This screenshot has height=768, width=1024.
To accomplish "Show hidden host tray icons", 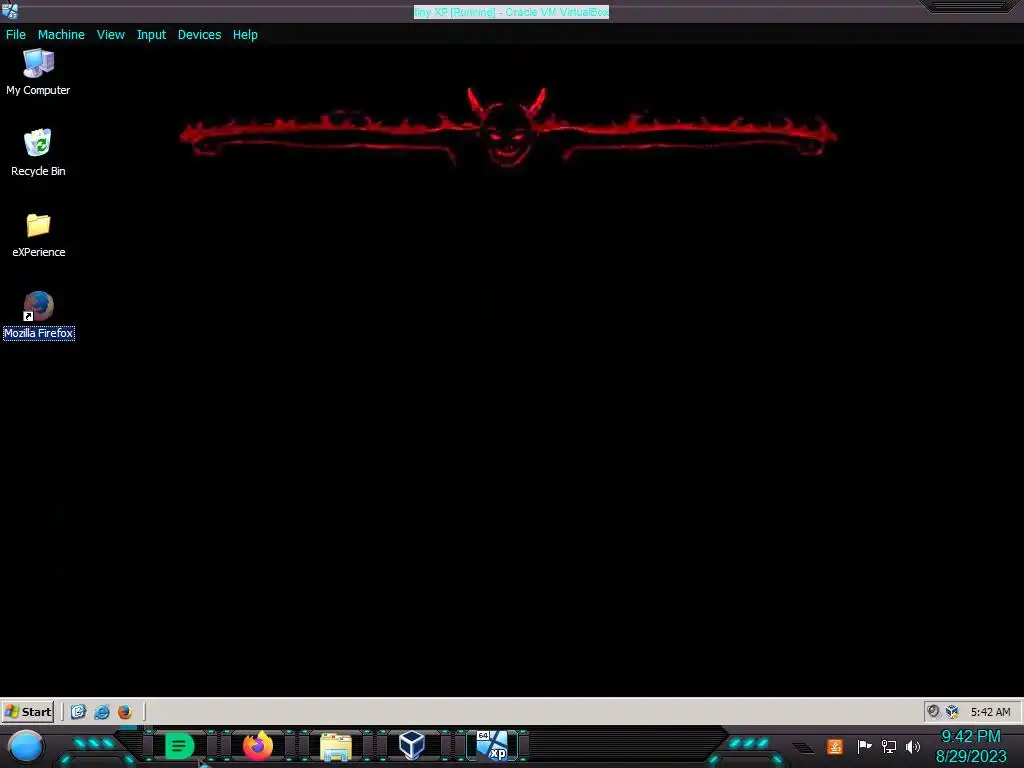I will point(803,748).
